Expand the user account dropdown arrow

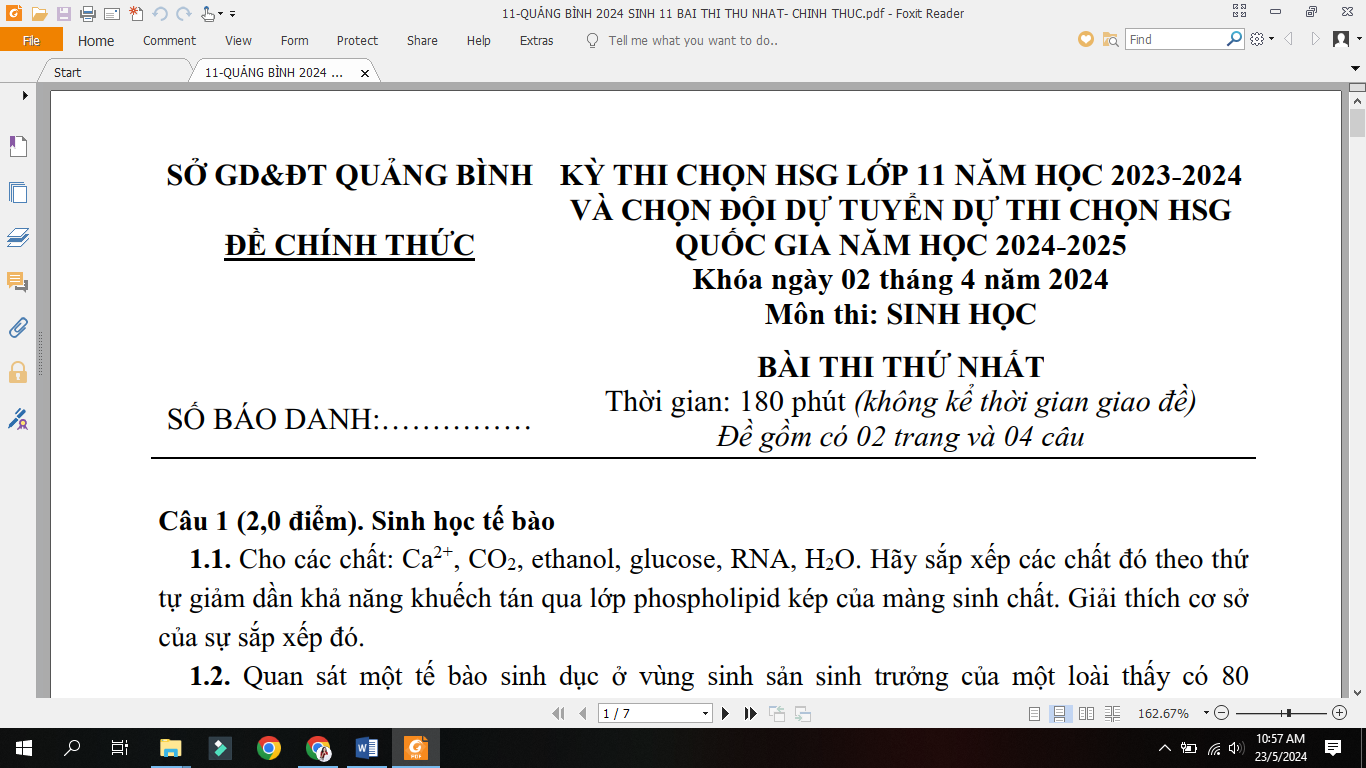[x=1359, y=40]
